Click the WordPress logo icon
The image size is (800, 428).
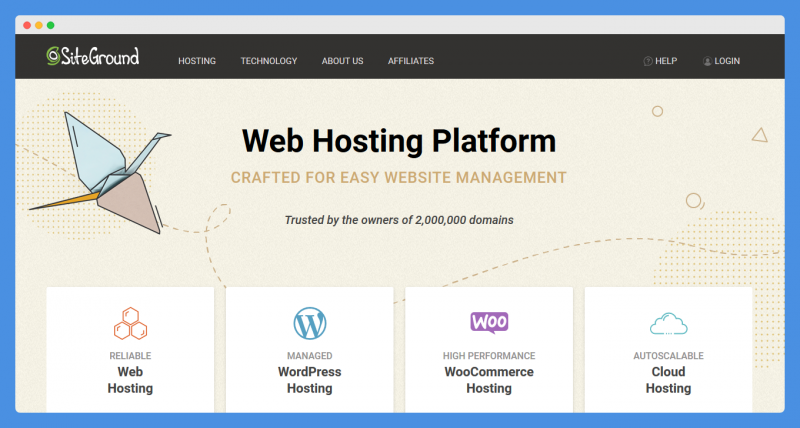310,323
